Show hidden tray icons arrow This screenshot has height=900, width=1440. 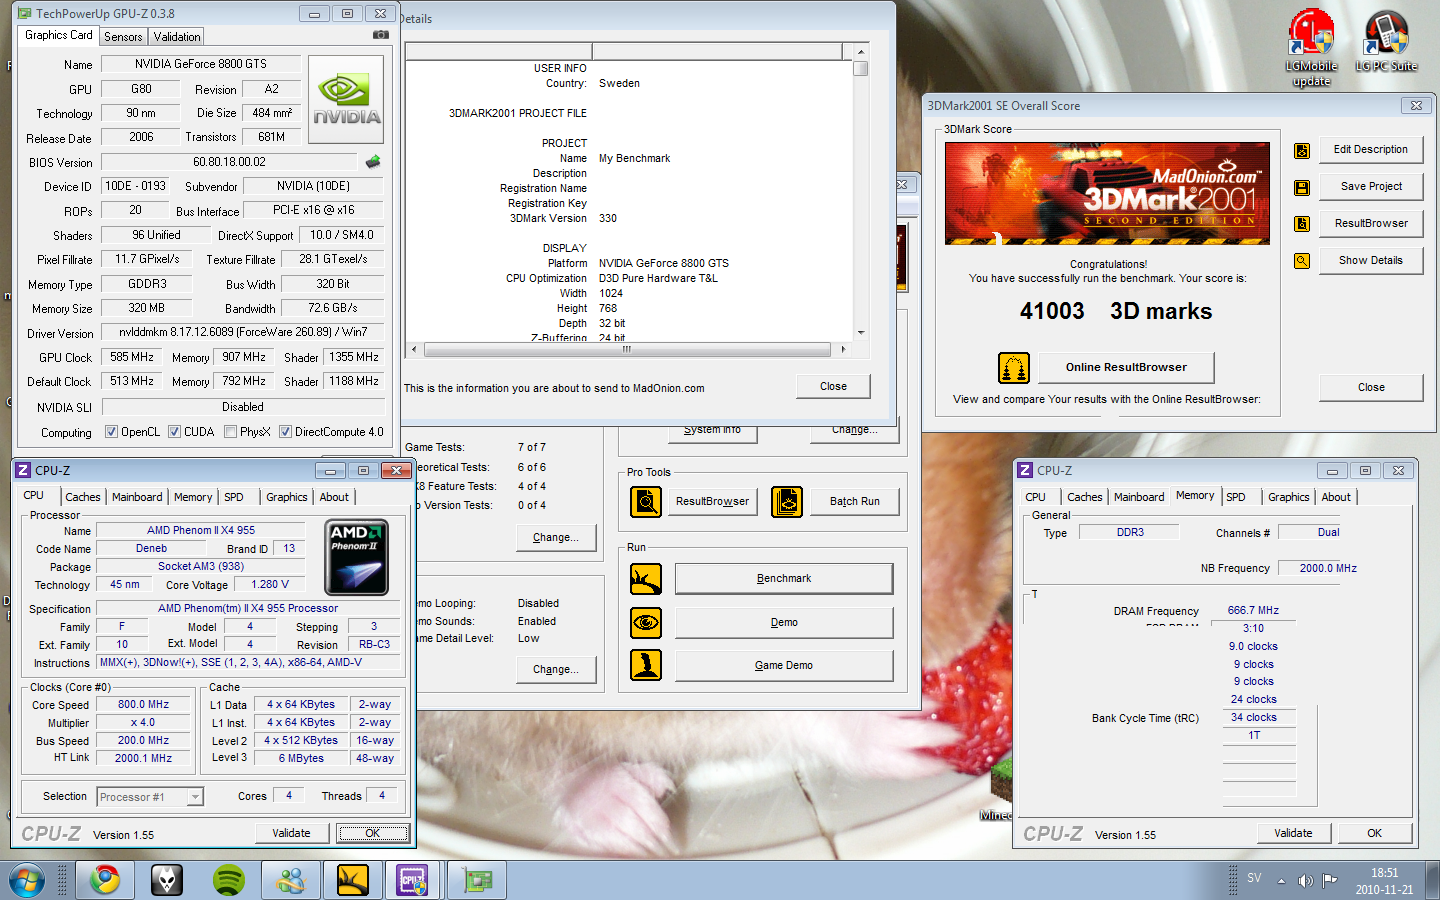(x=1281, y=880)
